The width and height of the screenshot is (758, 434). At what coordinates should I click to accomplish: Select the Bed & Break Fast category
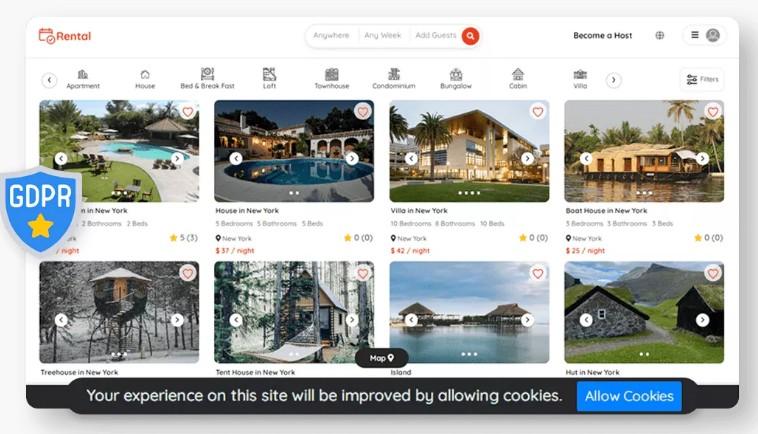[207, 78]
